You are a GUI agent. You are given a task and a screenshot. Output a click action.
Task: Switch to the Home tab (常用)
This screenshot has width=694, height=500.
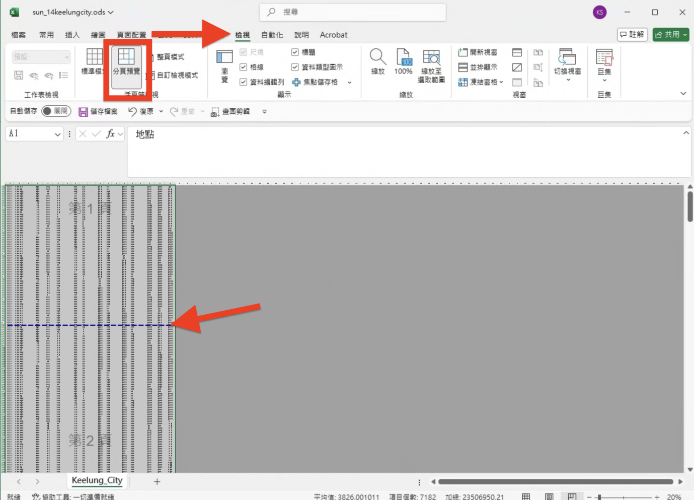point(46,35)
